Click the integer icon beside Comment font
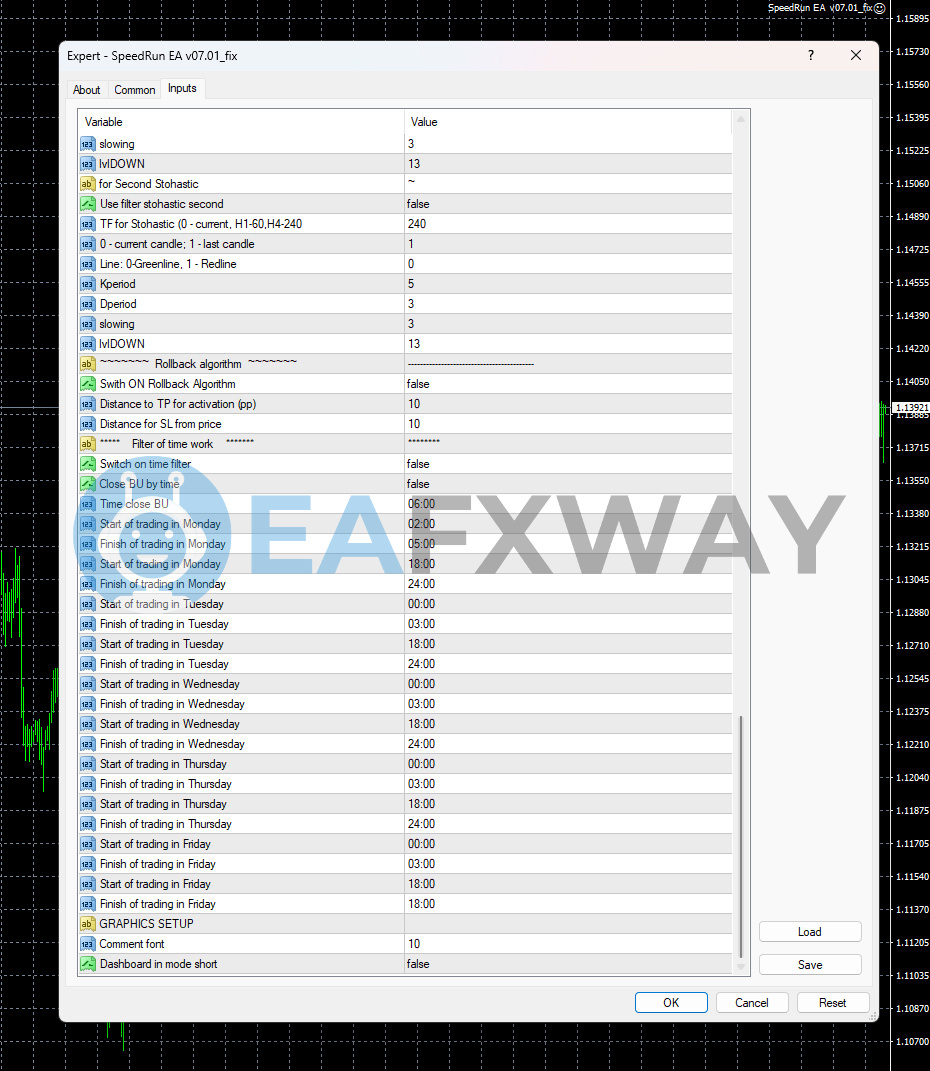Viewport: 930px width, 1071px height. [88, 944]
